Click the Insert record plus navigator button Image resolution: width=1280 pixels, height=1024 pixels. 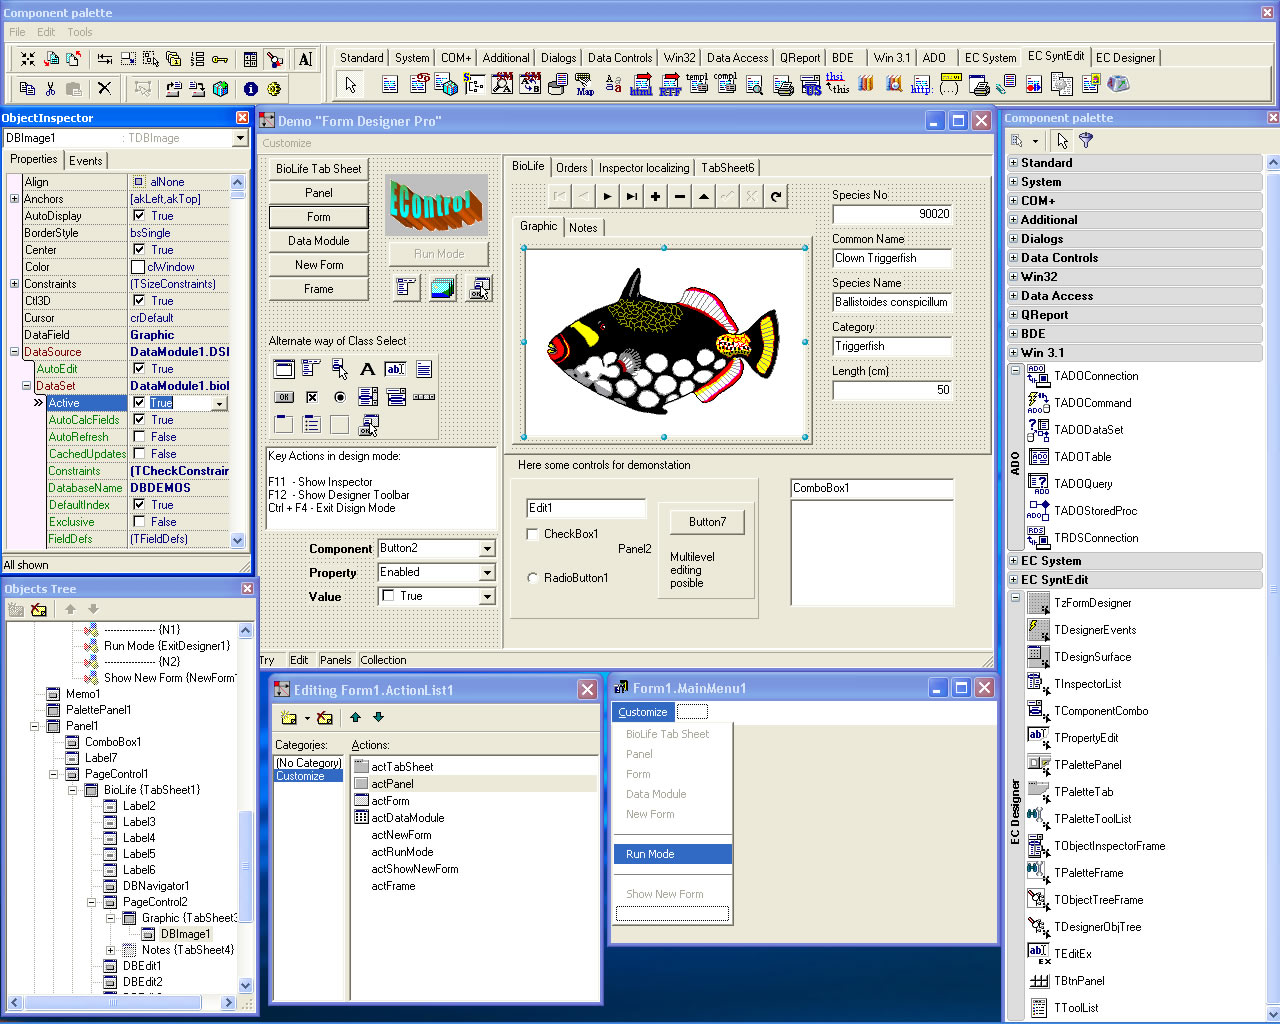pyautogui.click(x=655, y=196)
